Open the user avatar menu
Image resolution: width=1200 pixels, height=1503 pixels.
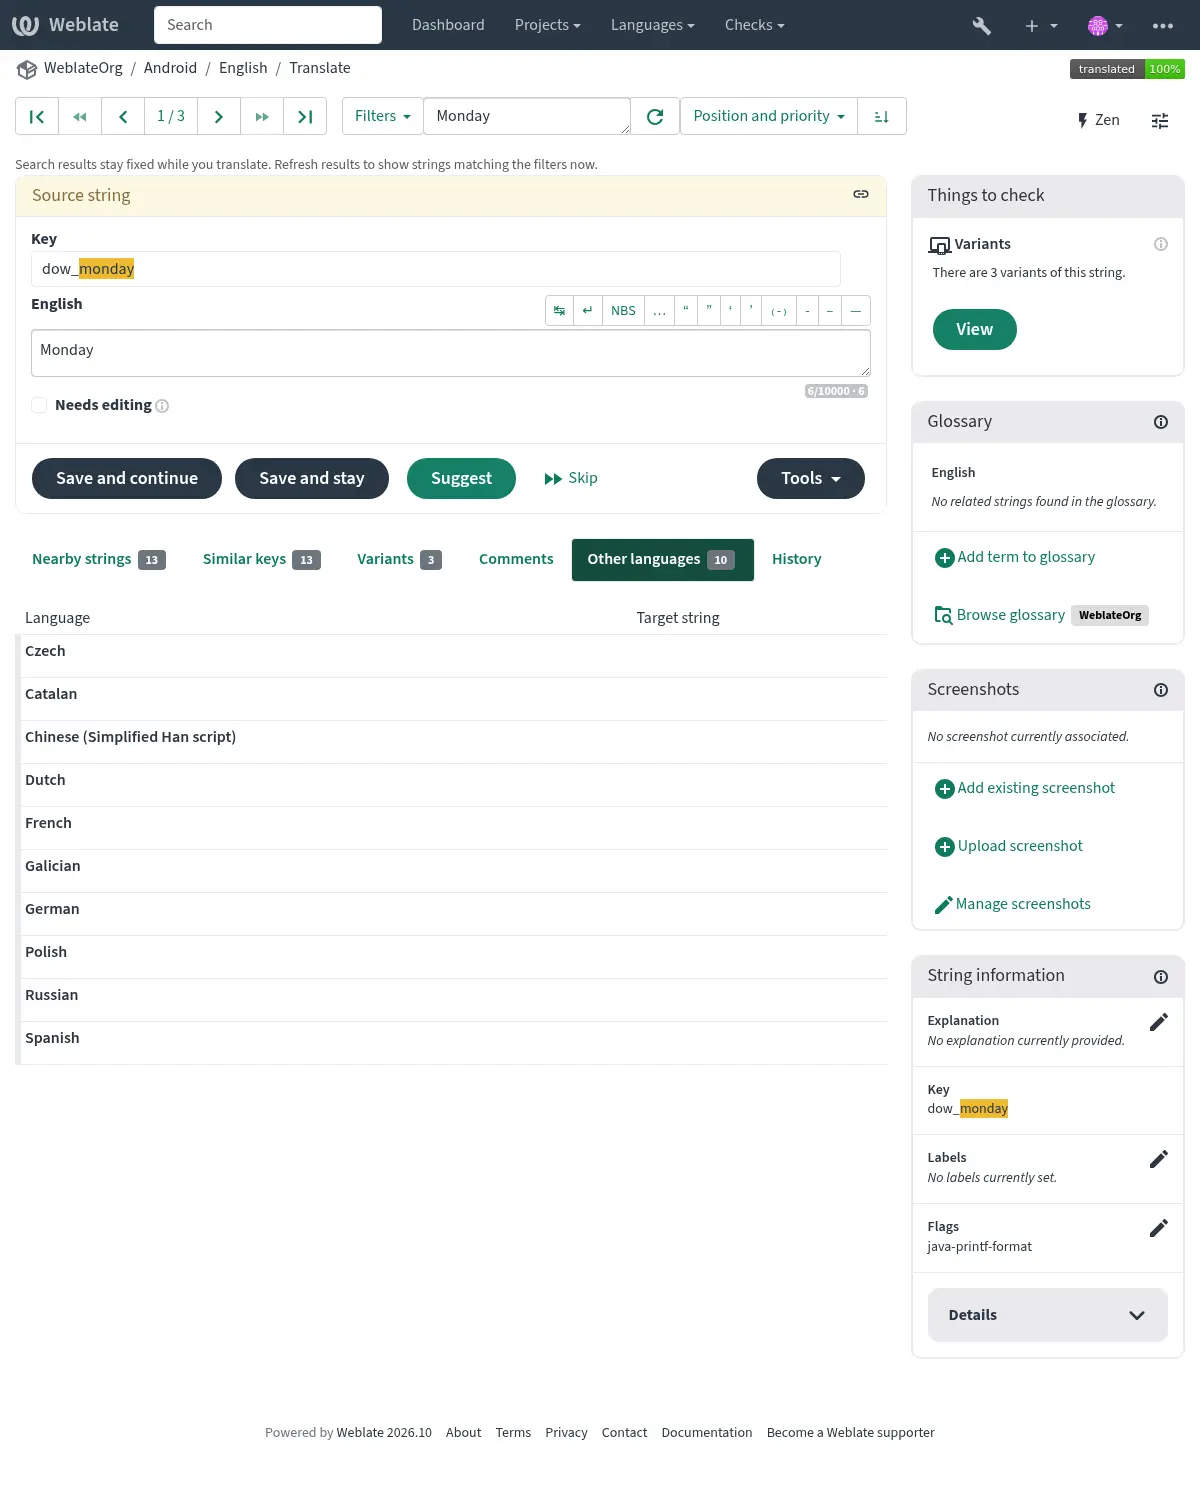1105,25
